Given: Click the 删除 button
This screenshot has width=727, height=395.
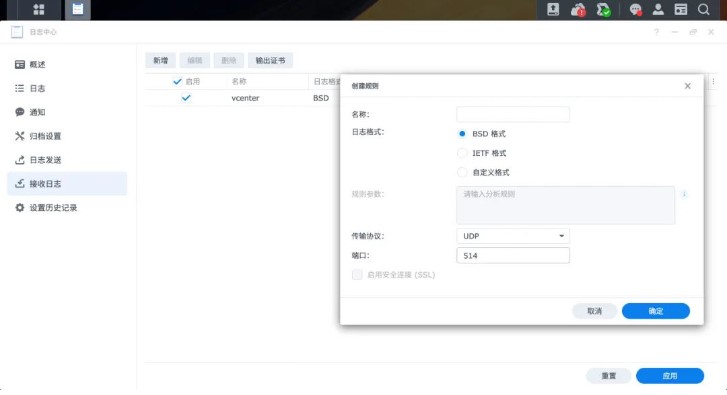Looking at the screenshot, I should pos(229,60).
